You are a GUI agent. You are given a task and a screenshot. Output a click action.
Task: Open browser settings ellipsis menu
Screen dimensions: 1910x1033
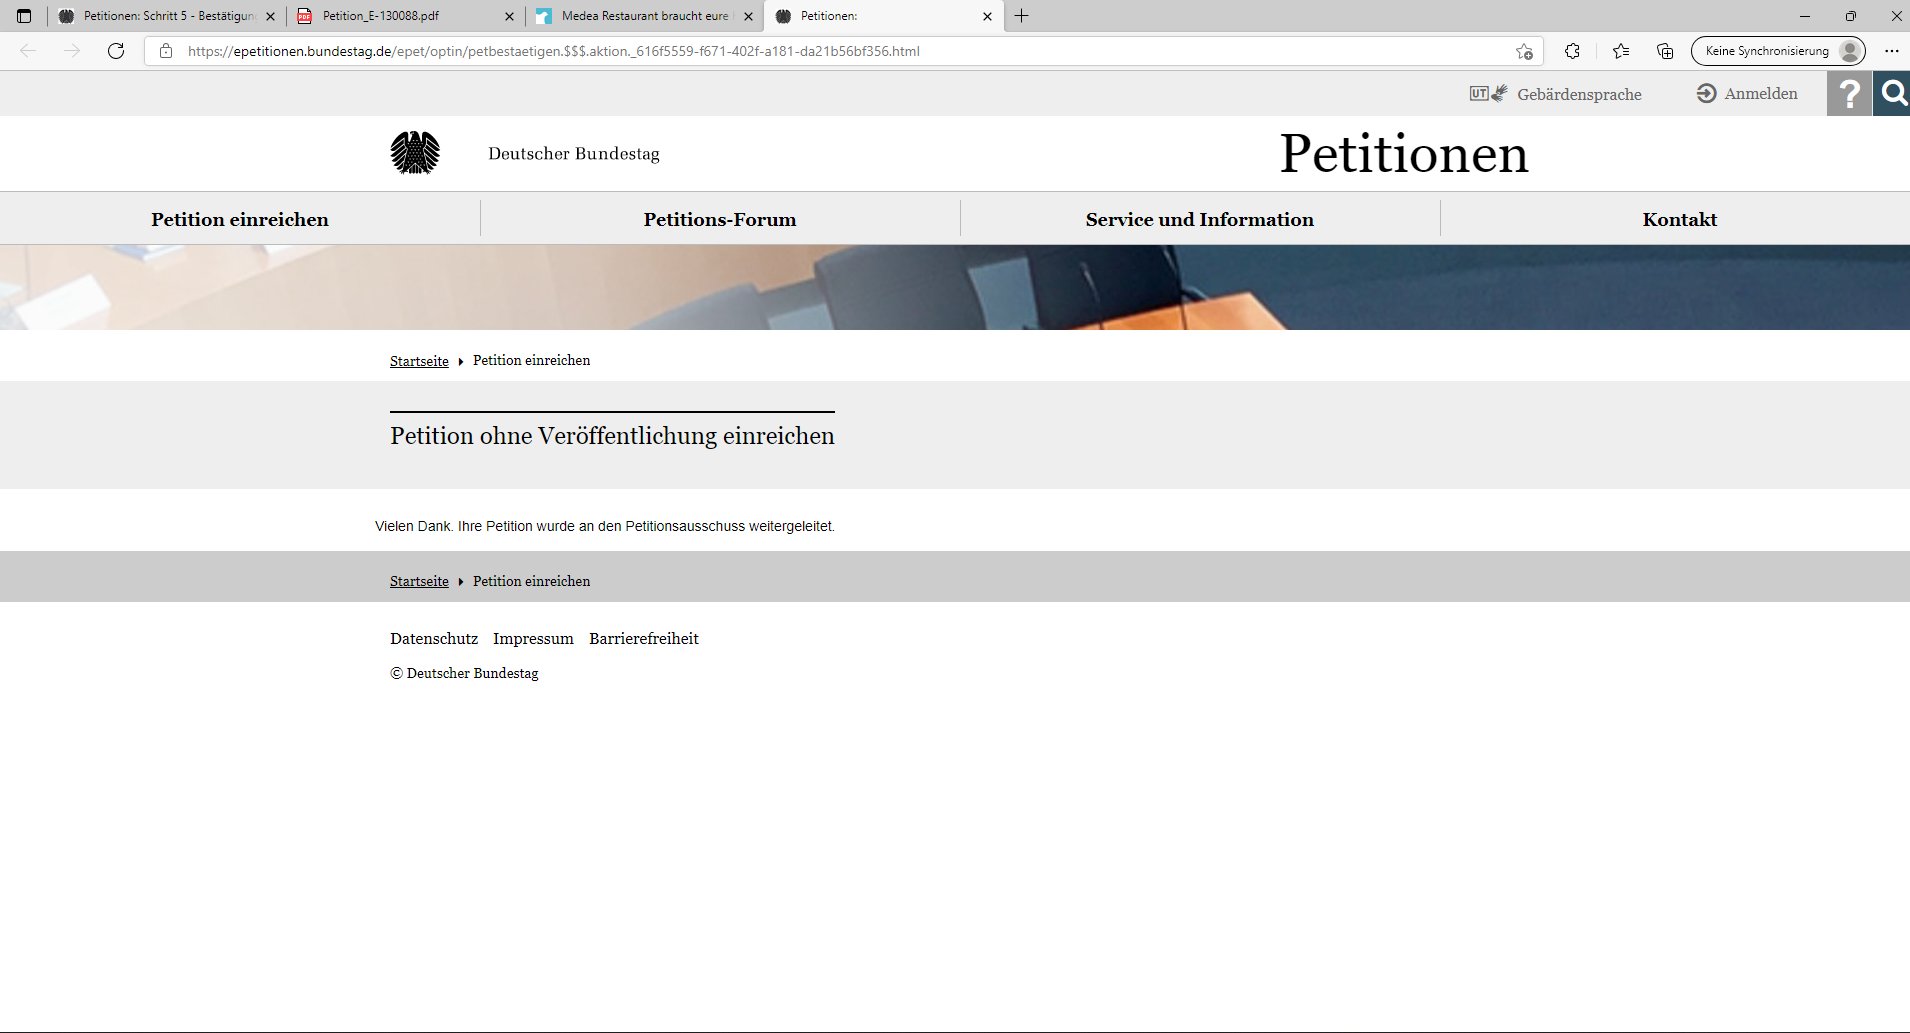1891,51
